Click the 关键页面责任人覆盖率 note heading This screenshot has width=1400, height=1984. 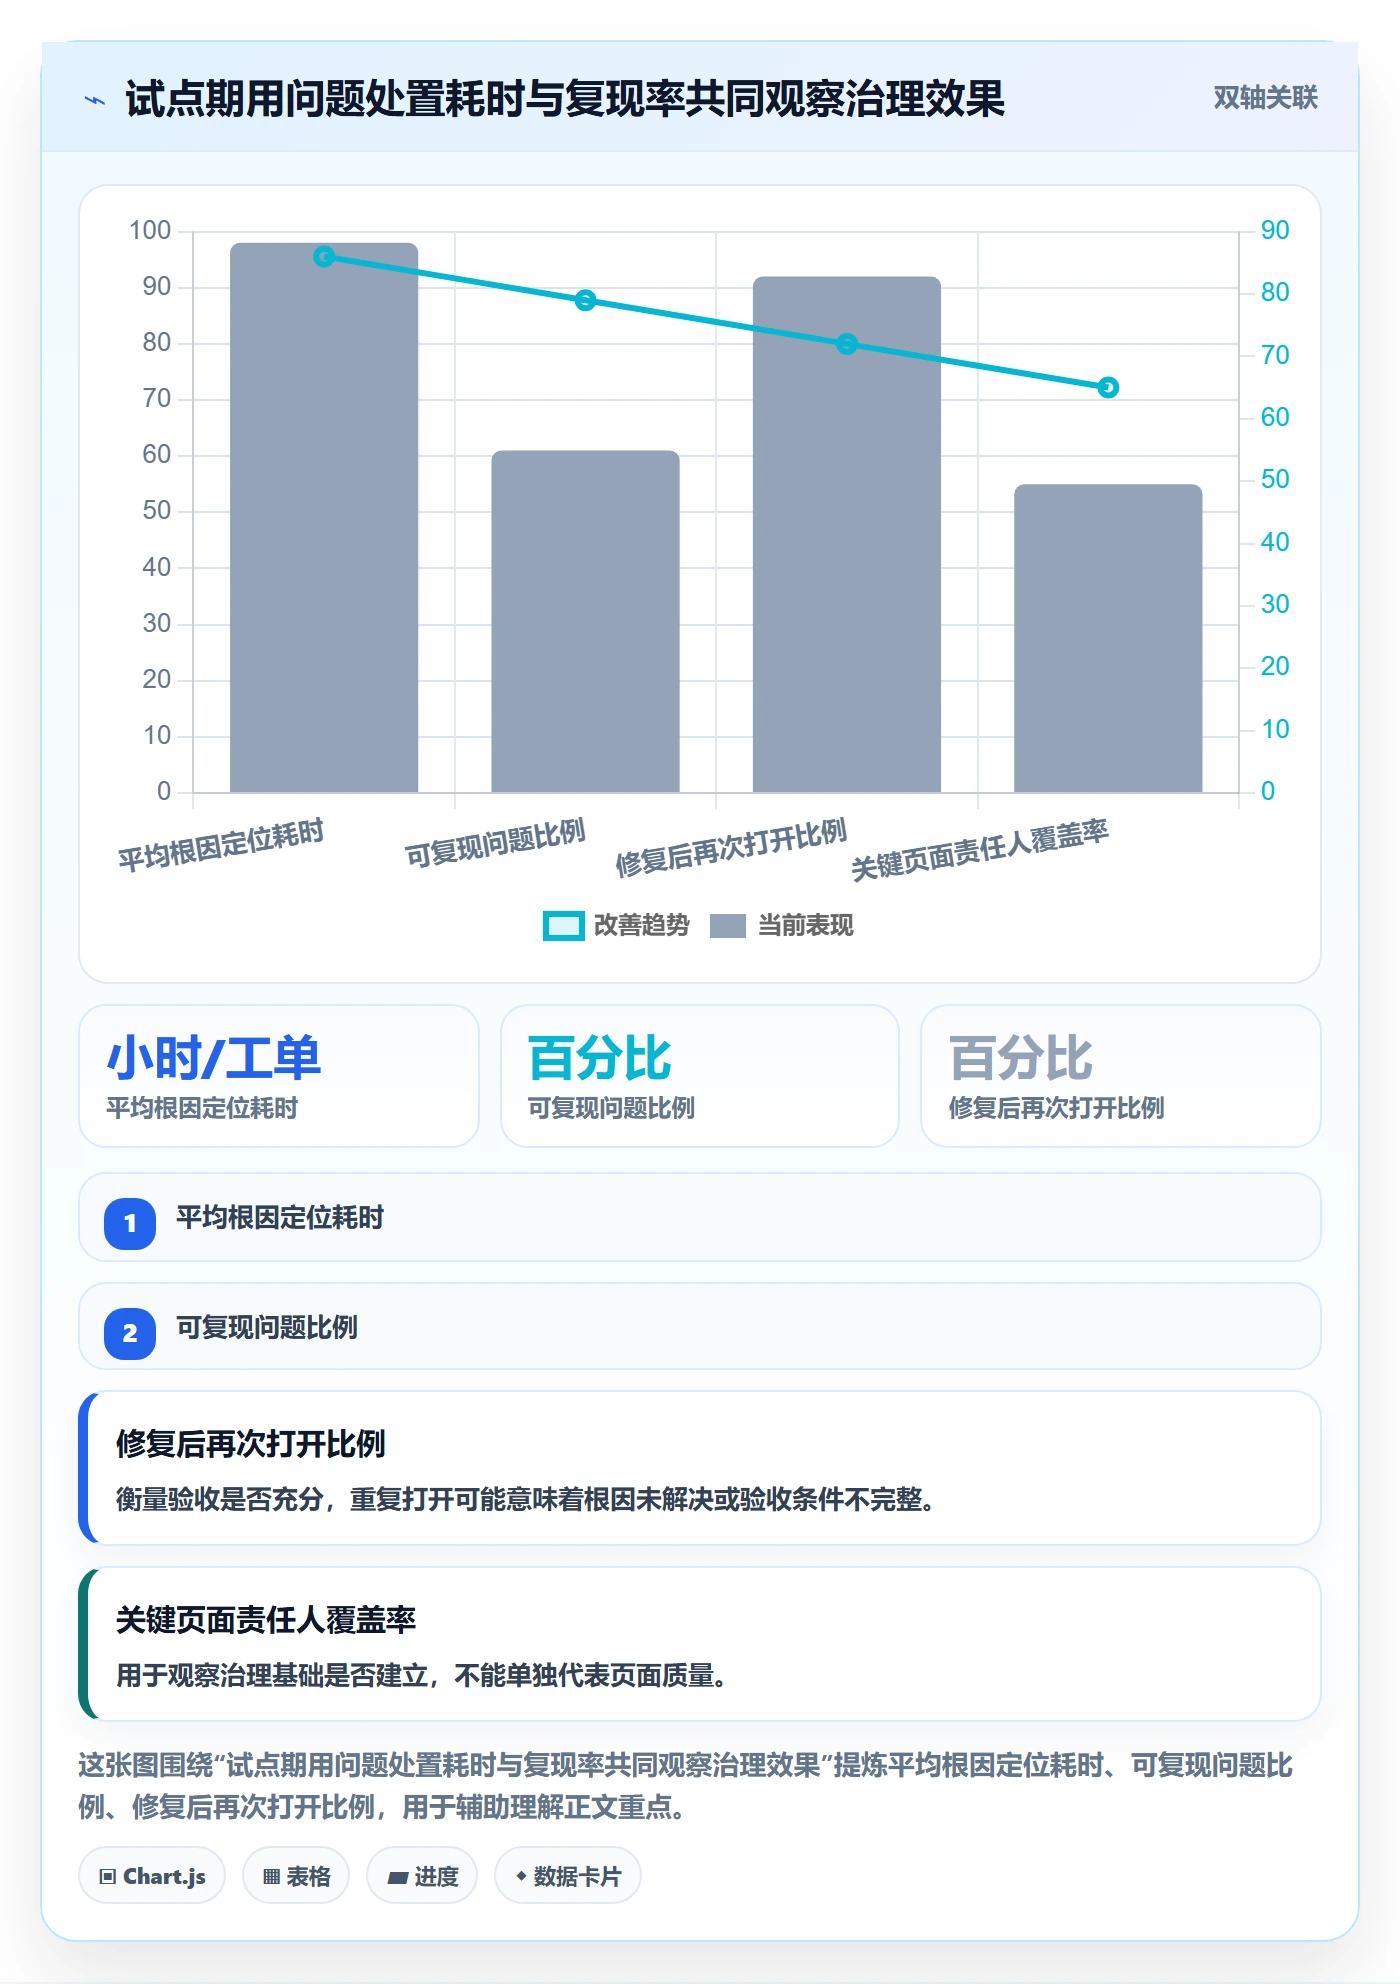pos(266,1620)
